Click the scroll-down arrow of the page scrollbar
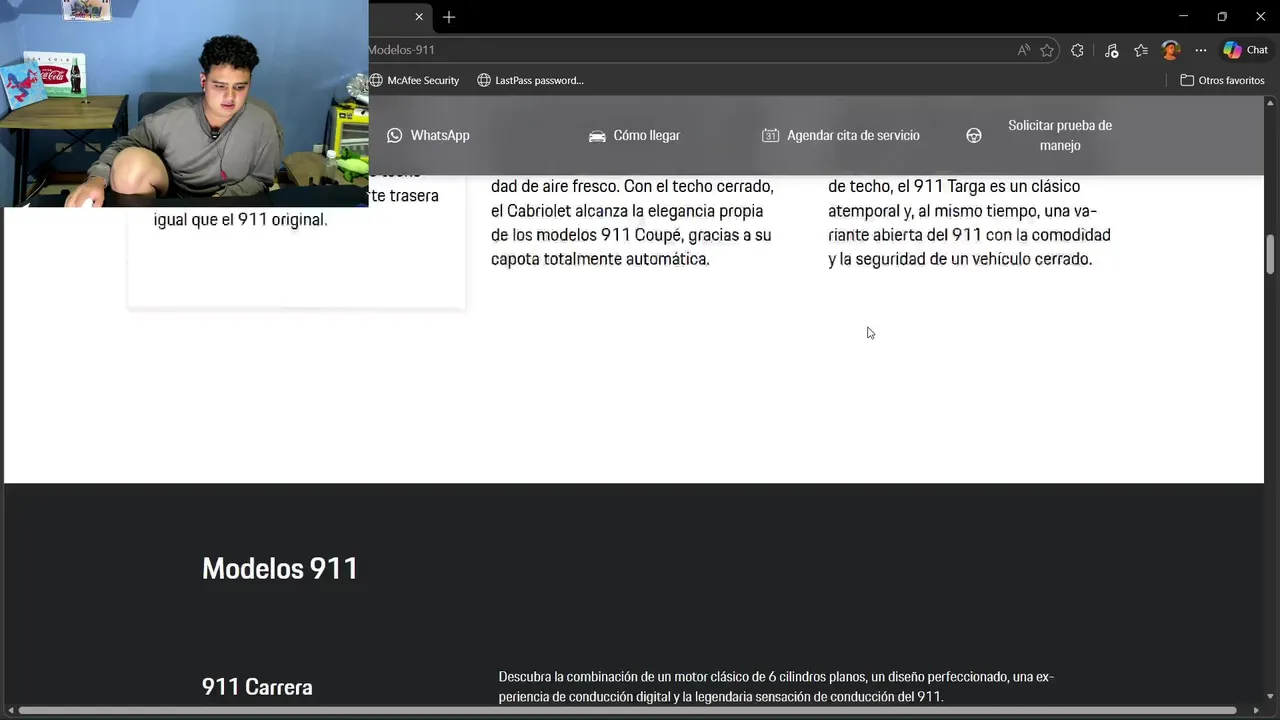1280x720 pixels. [1271, 696]
